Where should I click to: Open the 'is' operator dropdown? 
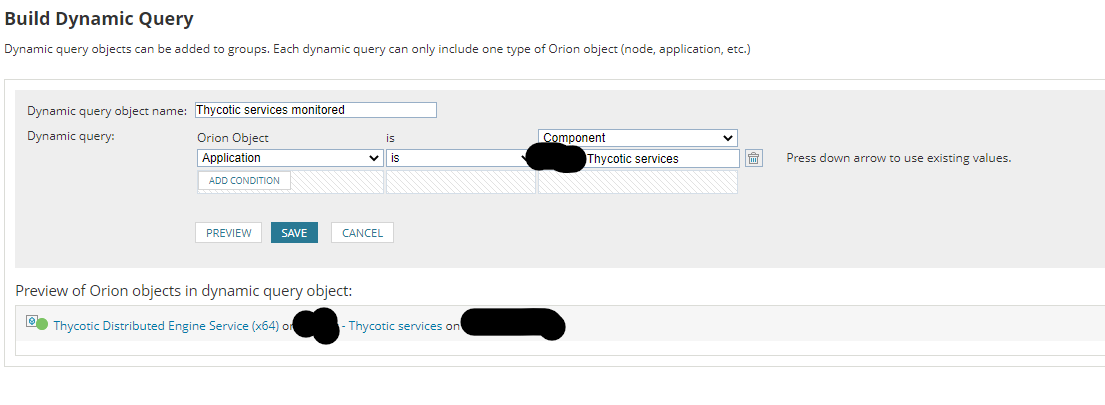(460, 158)
